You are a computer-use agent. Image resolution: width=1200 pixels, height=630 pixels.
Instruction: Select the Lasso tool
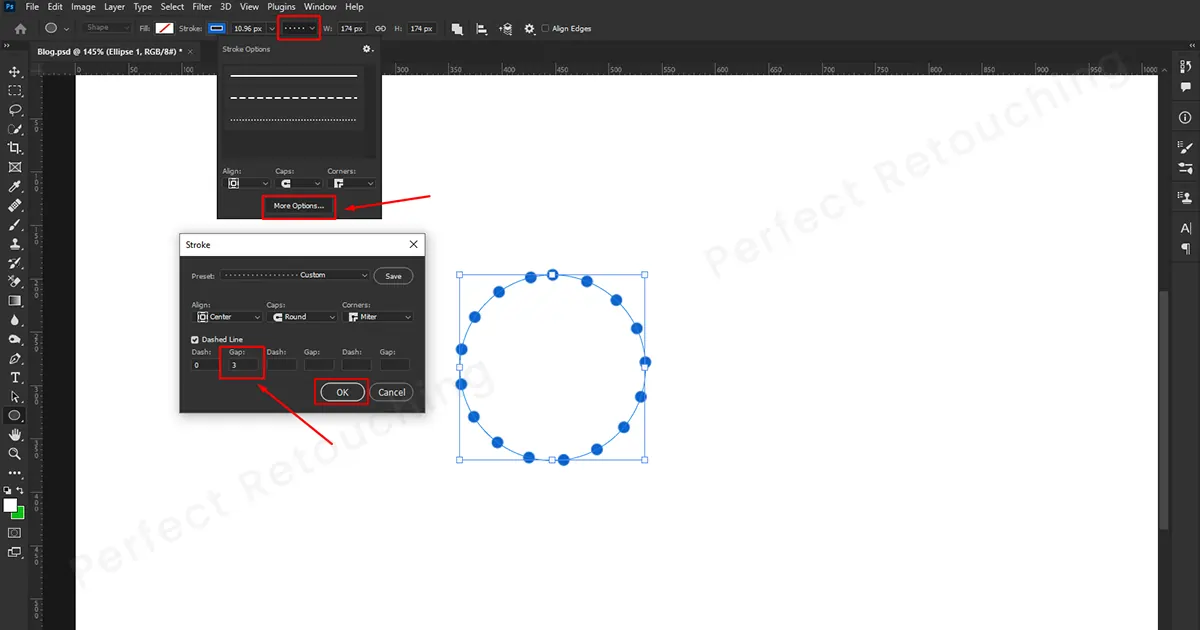15,110
